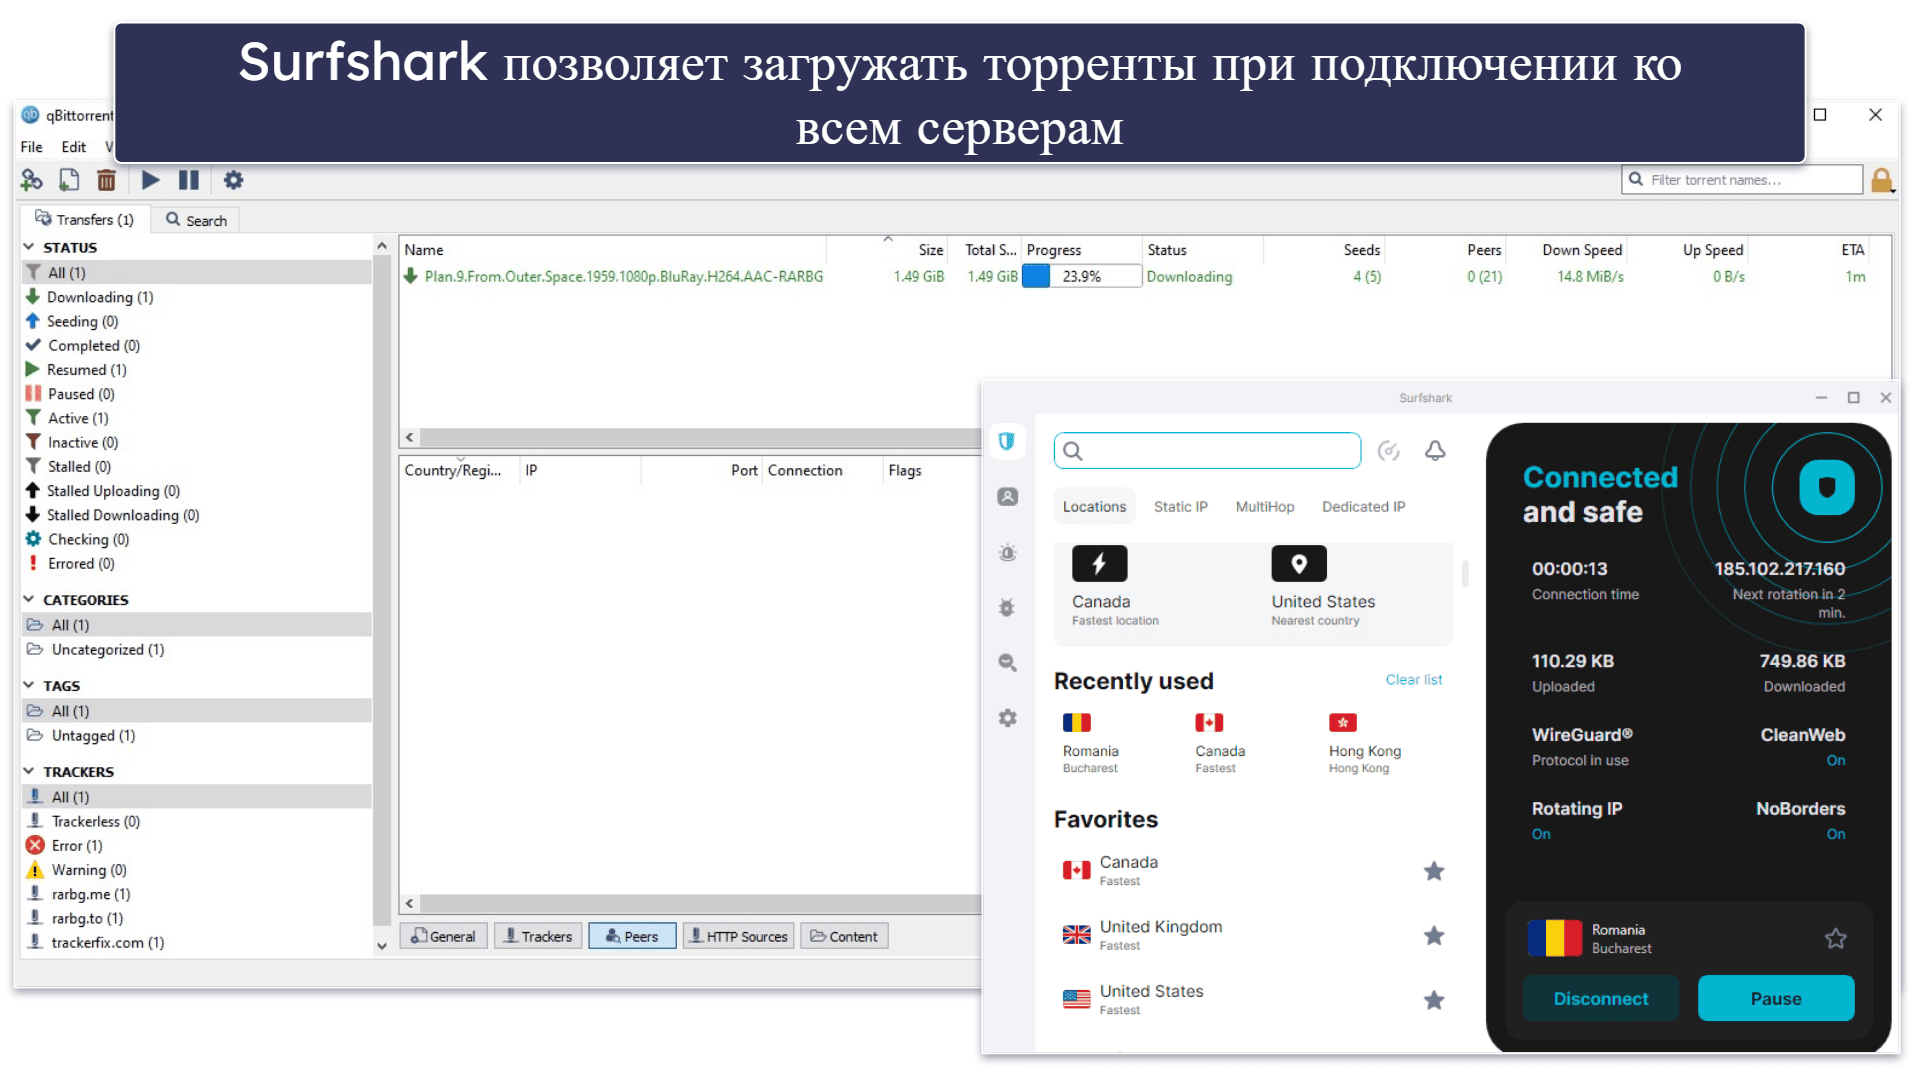Click torrent list horizontal scroll left arrow
The height and width of the screenshot is (1079, 1919).
pyautogui.click(x=409, y=438)
